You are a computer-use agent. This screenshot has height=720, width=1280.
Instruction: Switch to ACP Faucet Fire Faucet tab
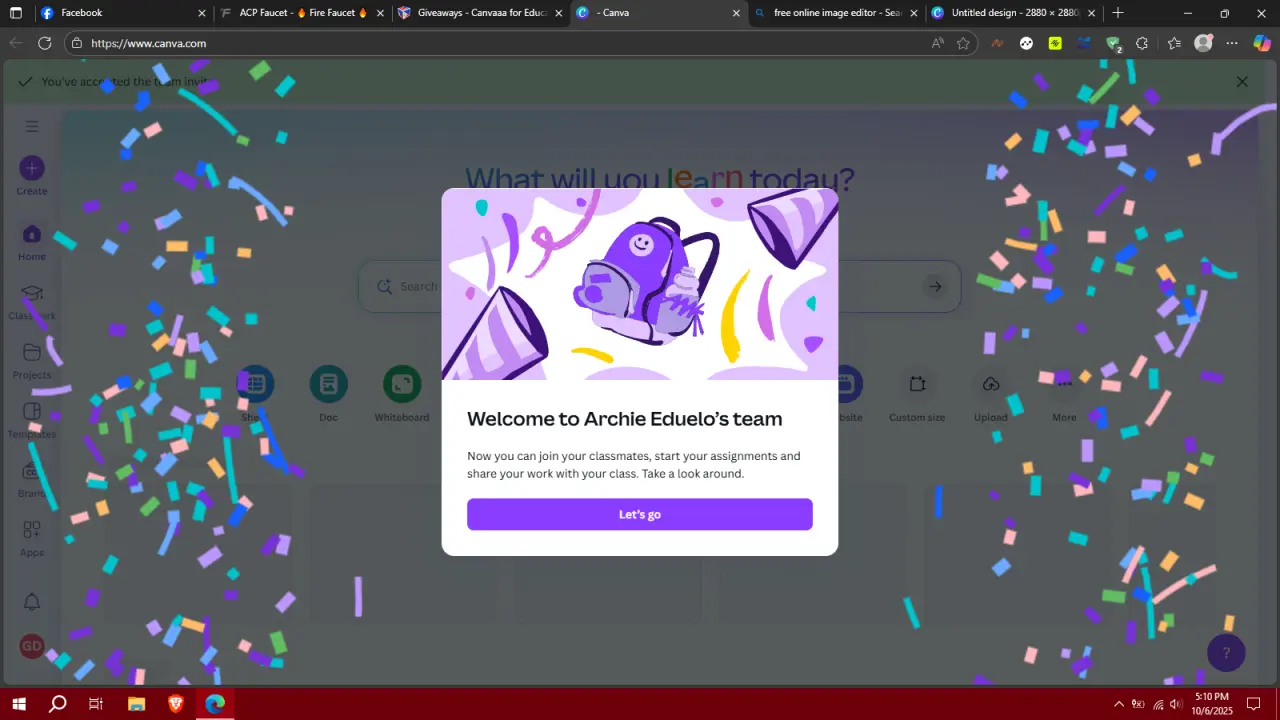click(302, 13)
